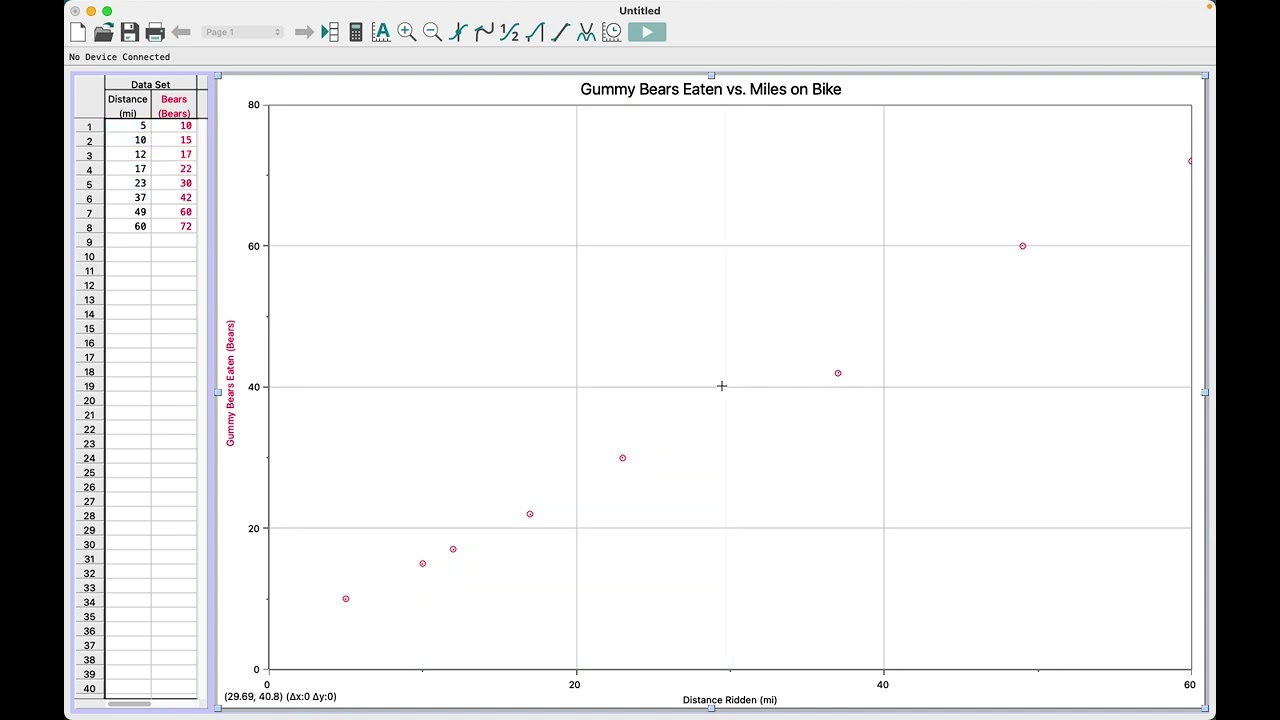Select the Bears column header
Image resolution: width=1280 pixels, height=720 pixels.
pos(174,106)
